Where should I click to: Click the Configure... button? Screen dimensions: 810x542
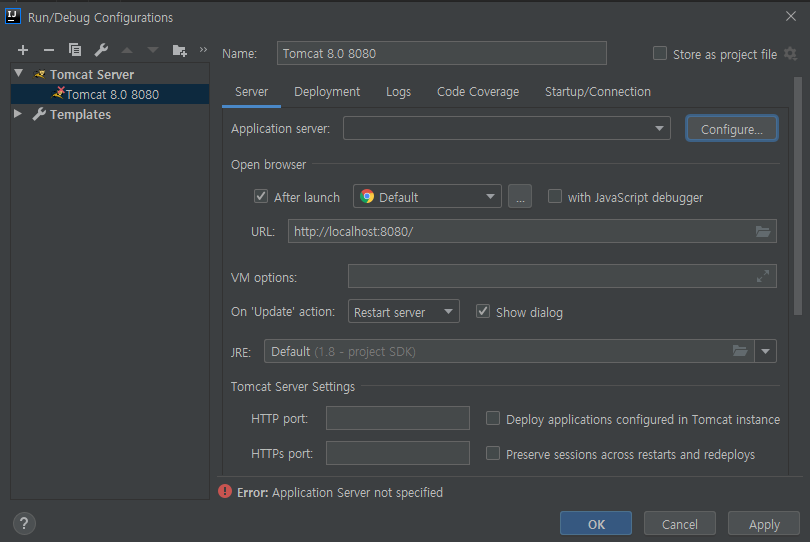[x=731, y=129]
